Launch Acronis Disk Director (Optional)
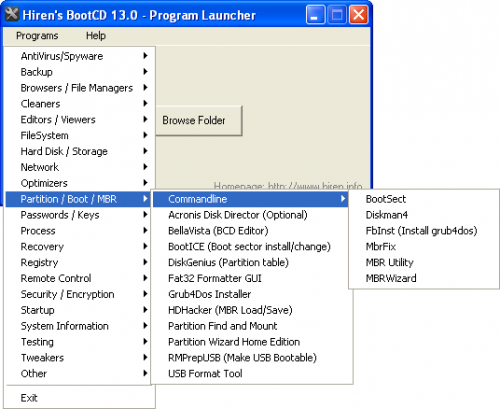This screenshot has width=500, height=409. tap(252, 215)
